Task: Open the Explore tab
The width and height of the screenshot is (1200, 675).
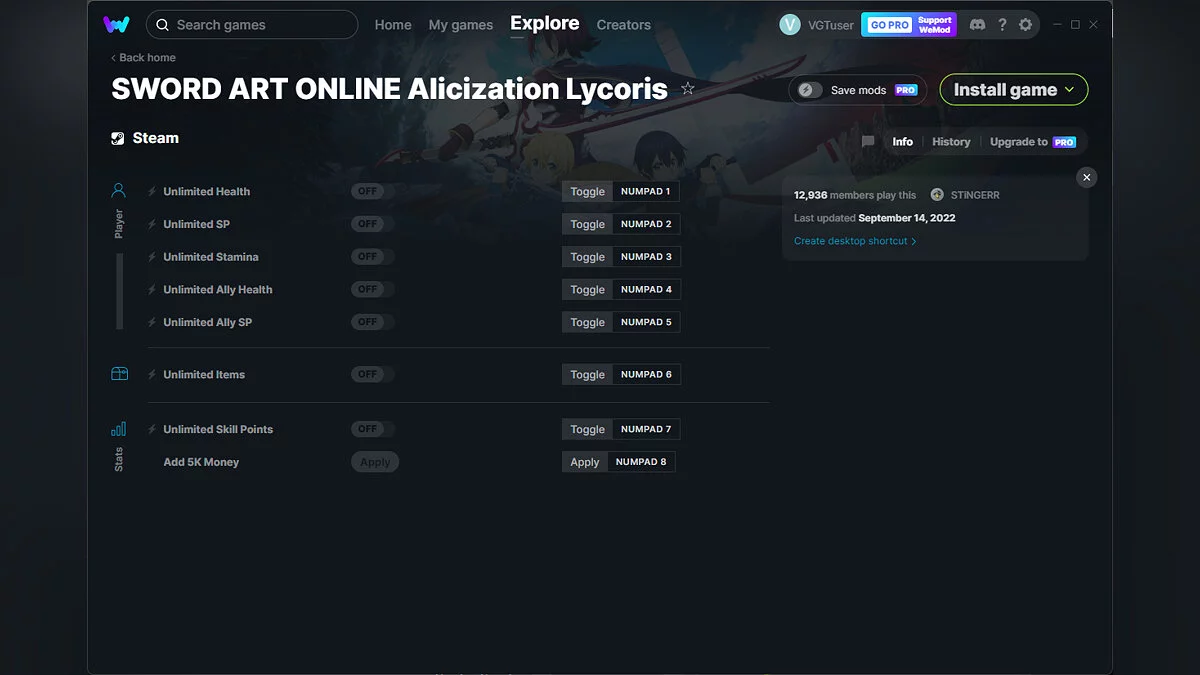Action: (x=544, y=23)
